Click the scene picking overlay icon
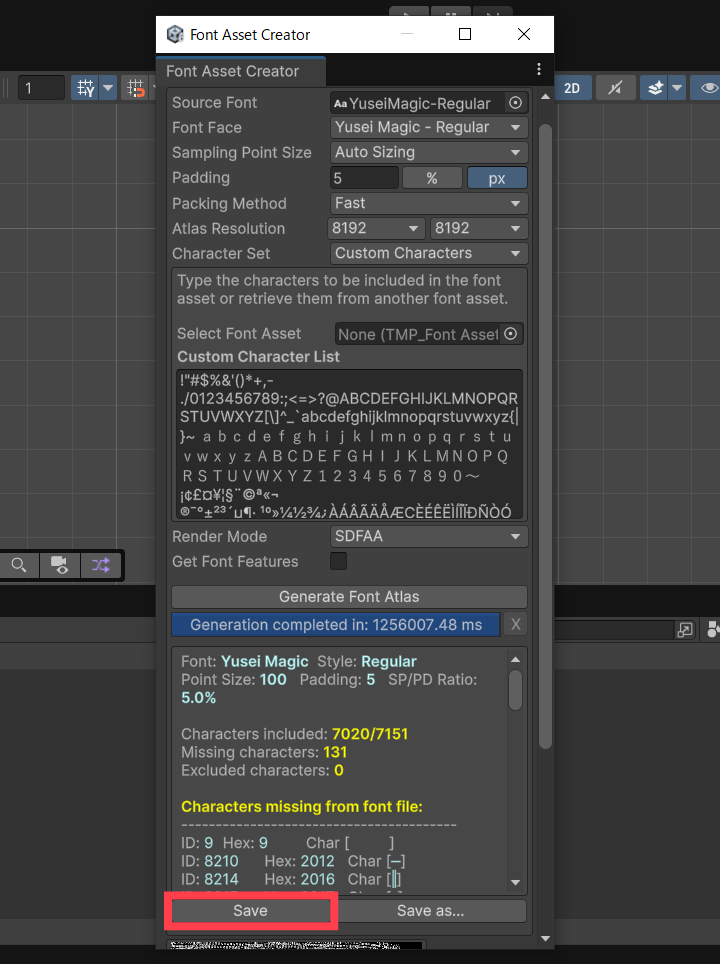This screenshot has height=964, width=720. point(60,565)
